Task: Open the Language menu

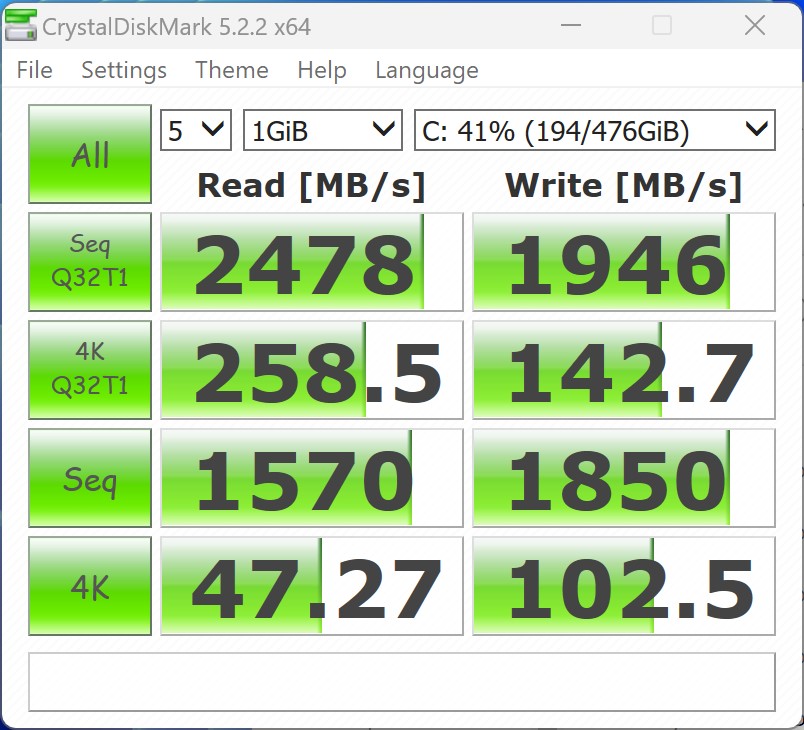Action: coord(426,70)
